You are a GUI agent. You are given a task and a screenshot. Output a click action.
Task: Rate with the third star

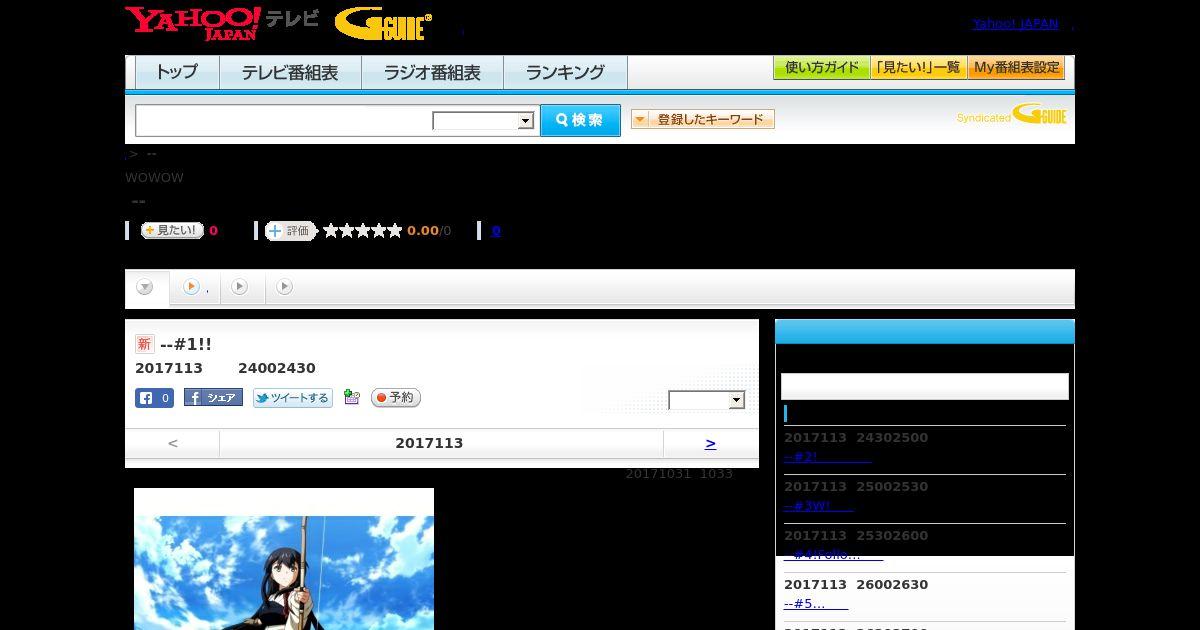click(362, 231)
